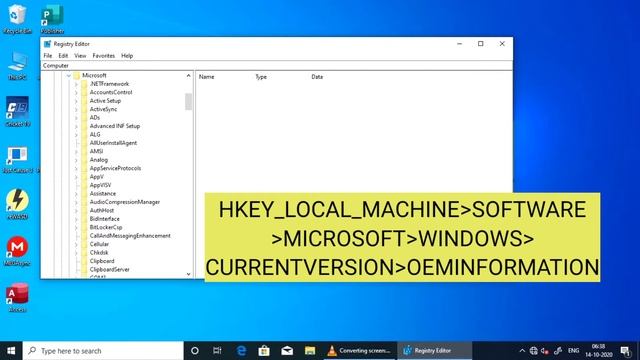Expand the Advanced INF Setup key
This screenshot has height=360, width=640.
coord(76,126)
